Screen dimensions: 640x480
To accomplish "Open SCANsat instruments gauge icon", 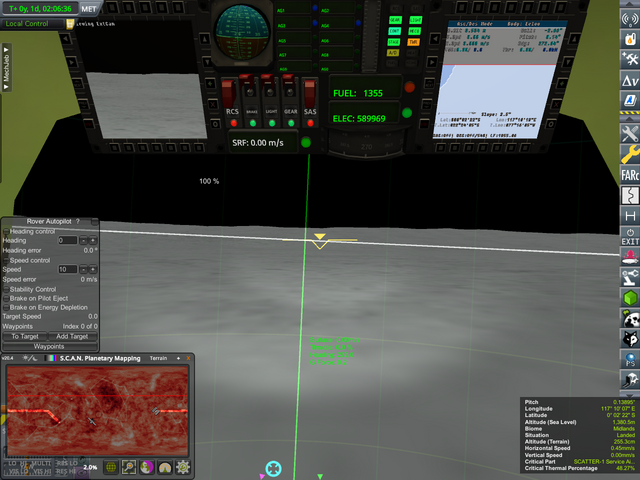I will tap(164, 467).
